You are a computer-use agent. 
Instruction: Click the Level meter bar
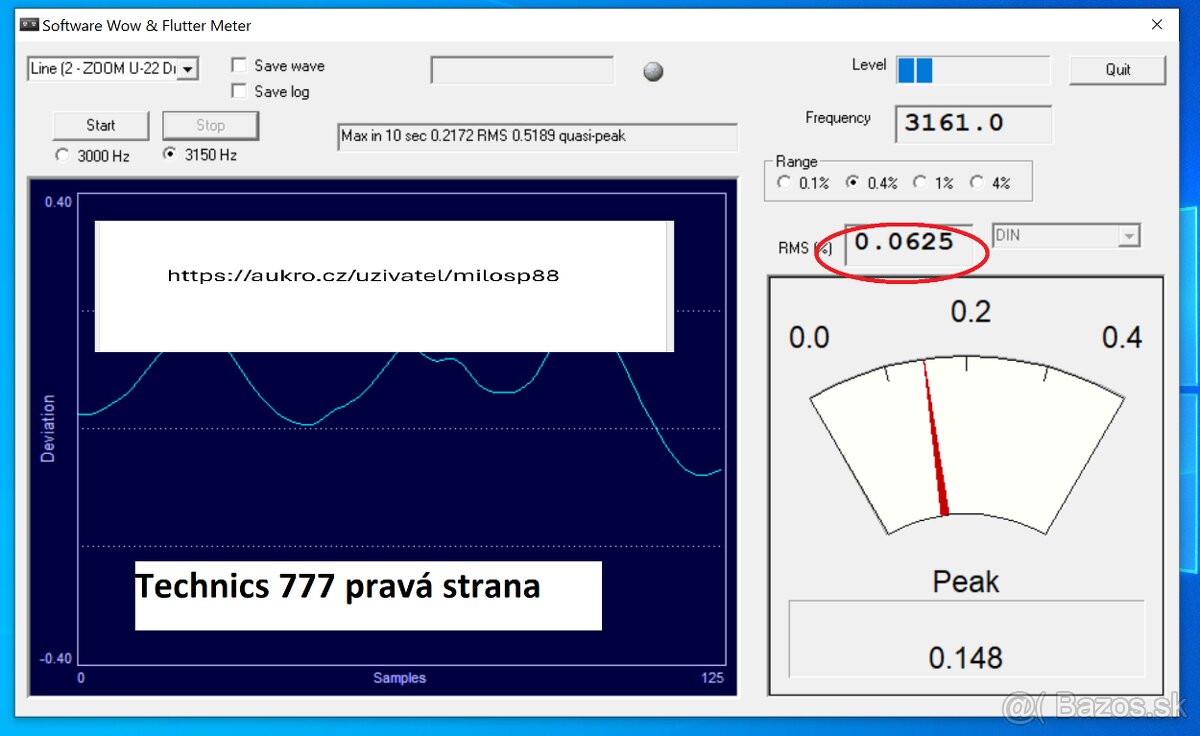pos(972,70)
